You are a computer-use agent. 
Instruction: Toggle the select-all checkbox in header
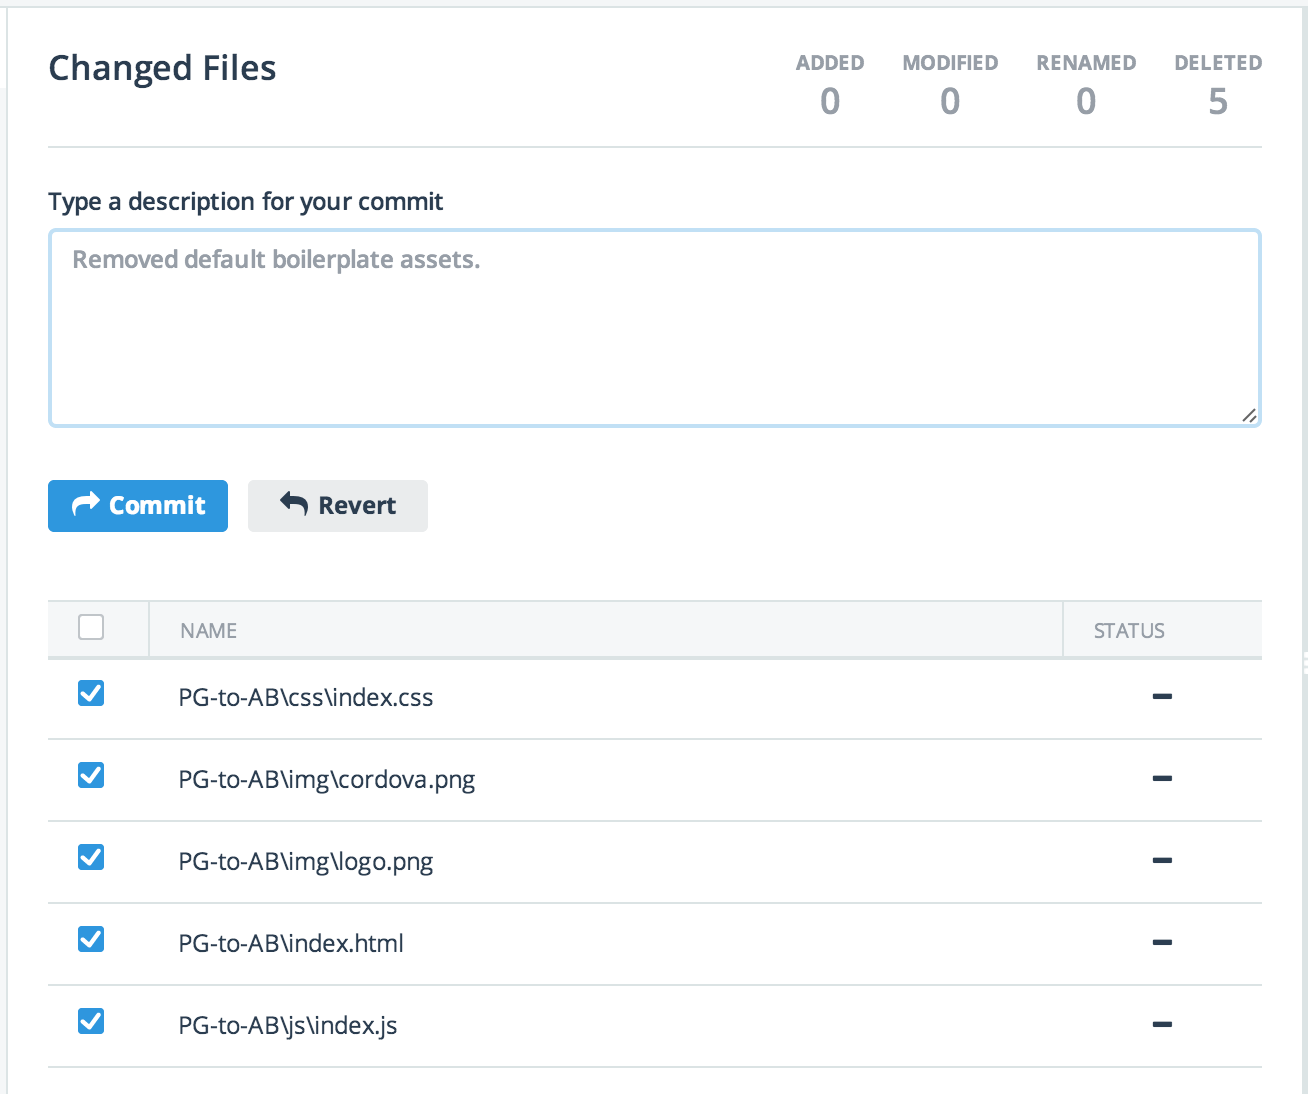point(91,627)
